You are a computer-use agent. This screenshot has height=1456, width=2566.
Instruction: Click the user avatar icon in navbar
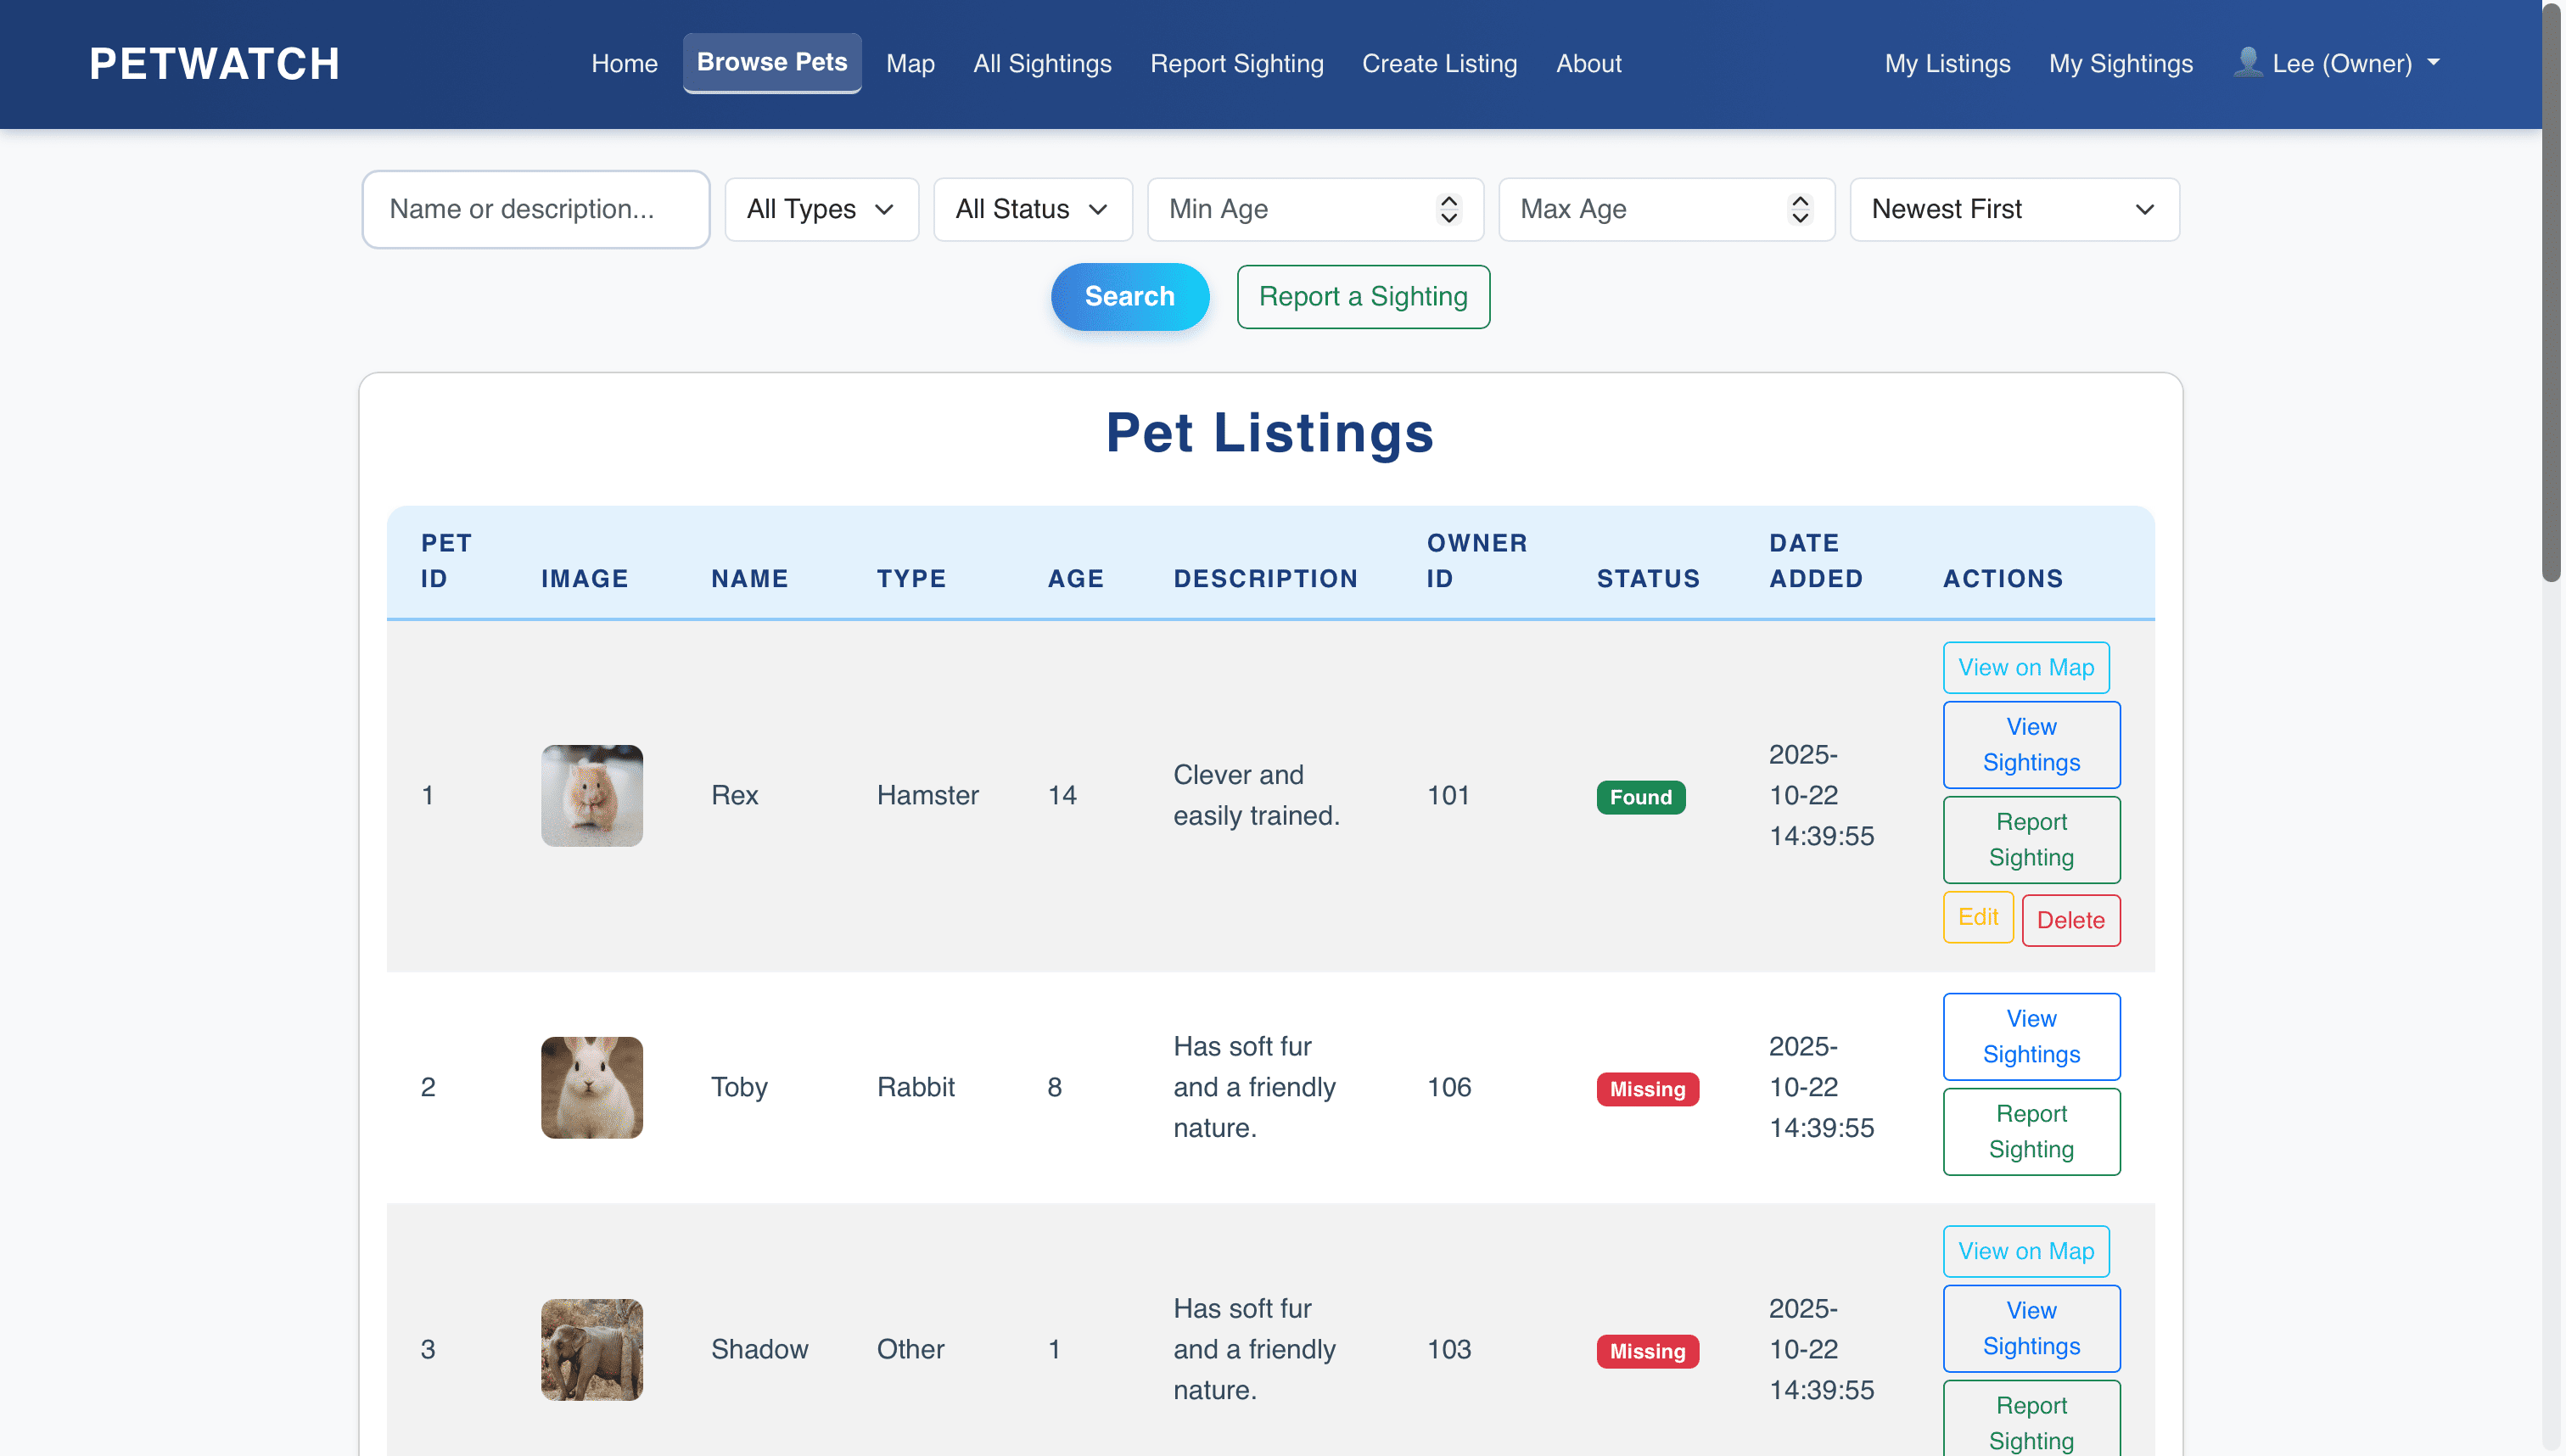tap(2248, 62)
